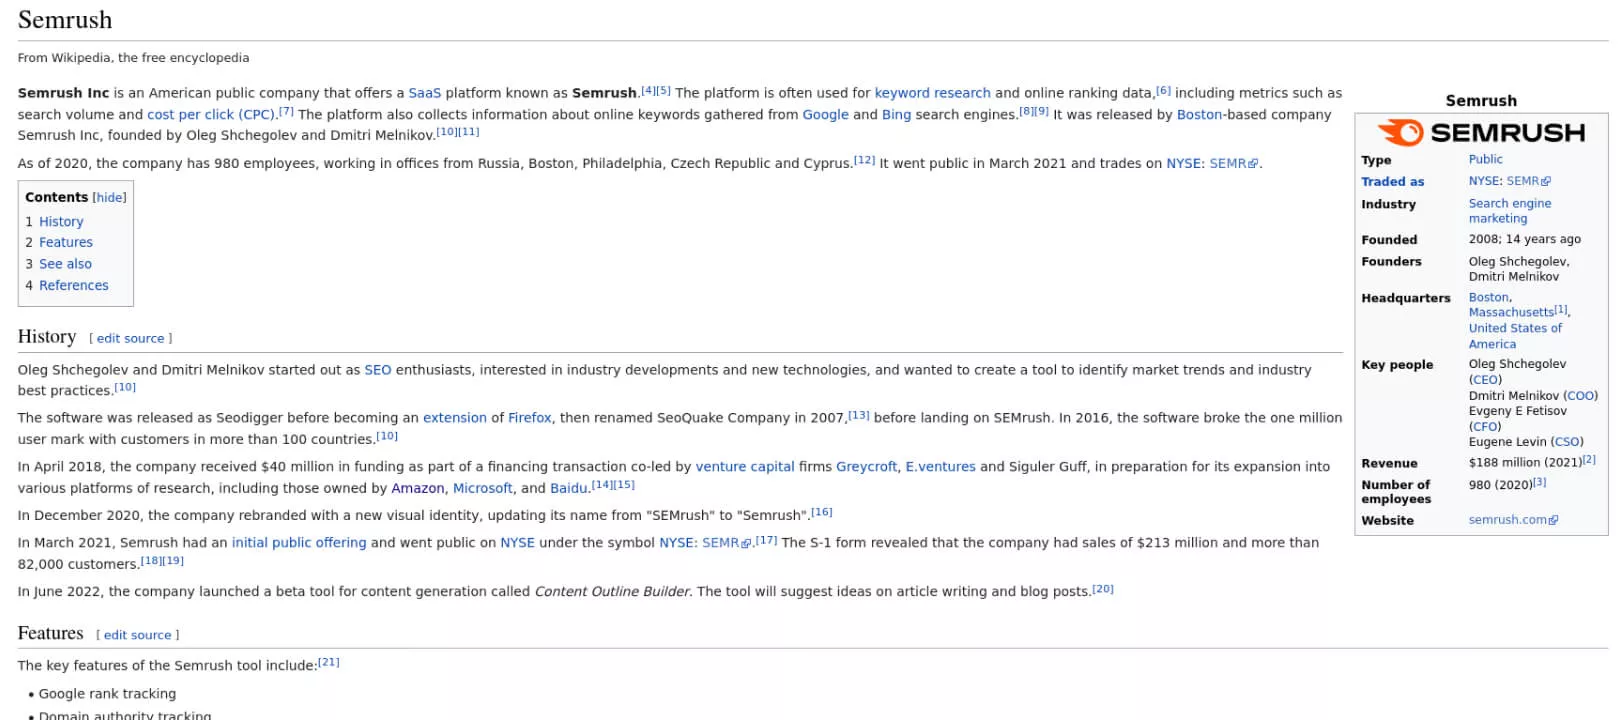Visit the Greycroft link

(x=866, y=467)
